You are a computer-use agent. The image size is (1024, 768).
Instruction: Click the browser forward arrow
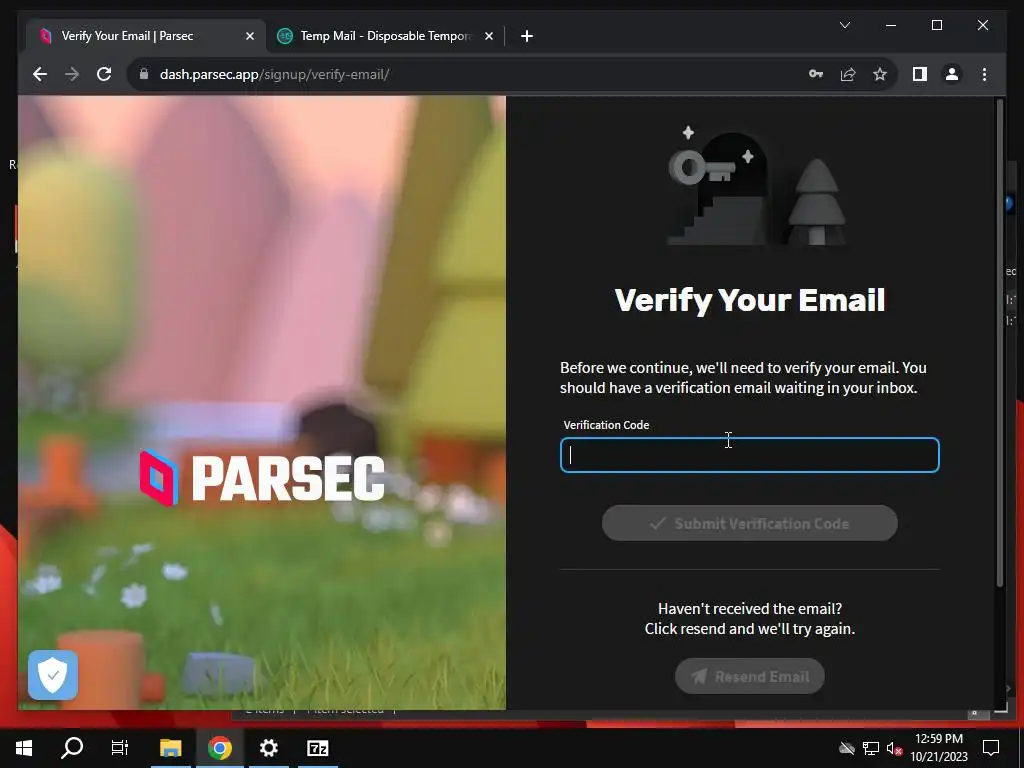click(72, 74)
